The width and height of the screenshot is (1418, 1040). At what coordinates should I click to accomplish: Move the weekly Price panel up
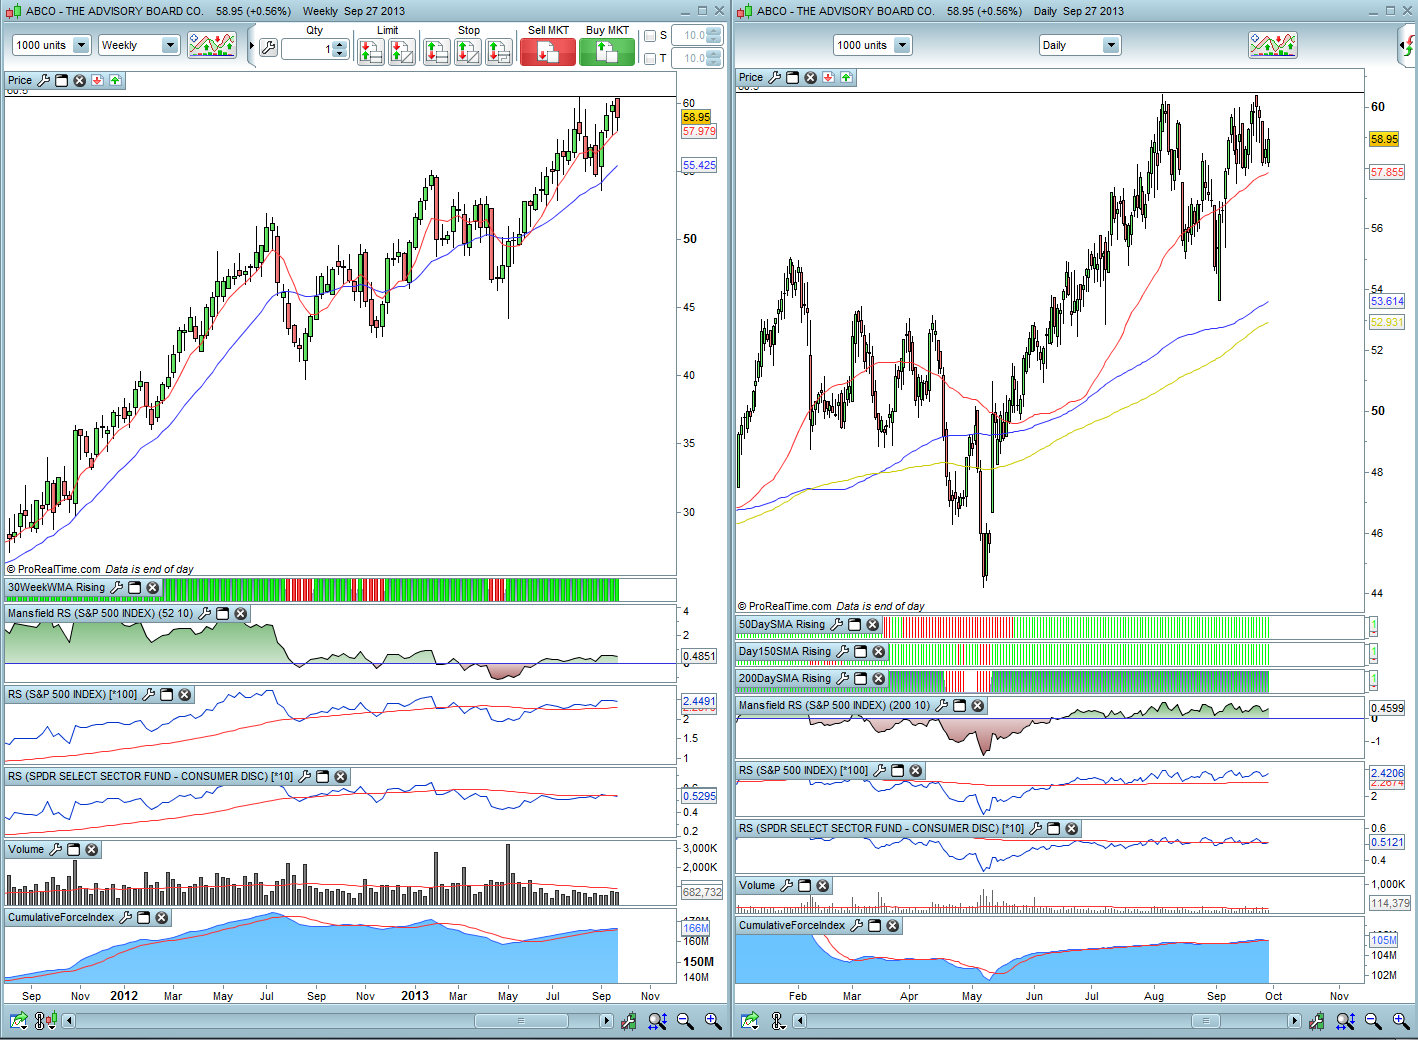(115, 81)
